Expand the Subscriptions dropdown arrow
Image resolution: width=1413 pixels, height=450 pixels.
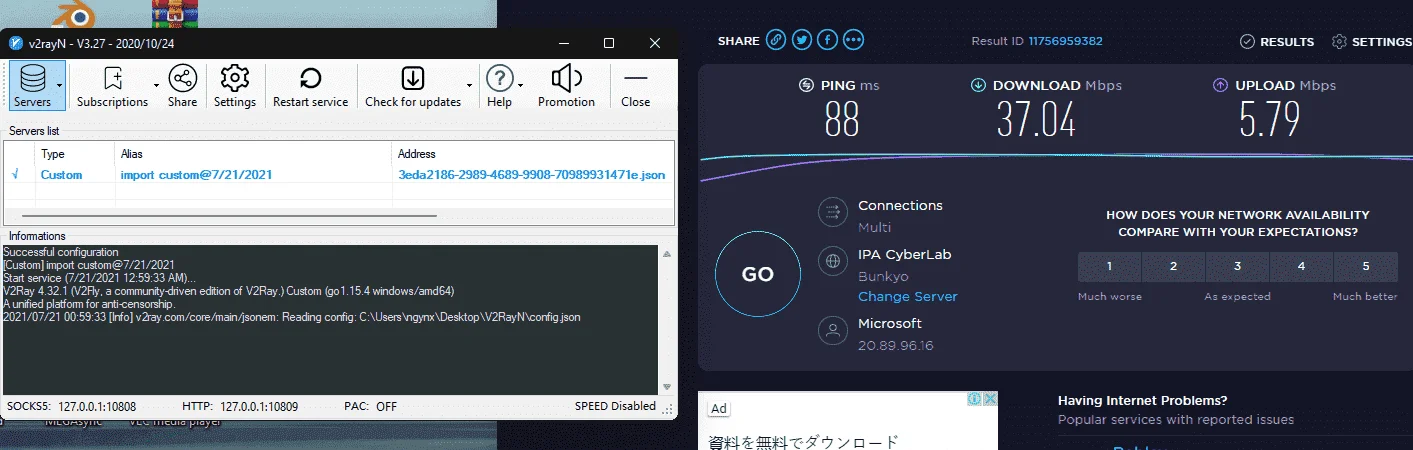click(156, 86)
